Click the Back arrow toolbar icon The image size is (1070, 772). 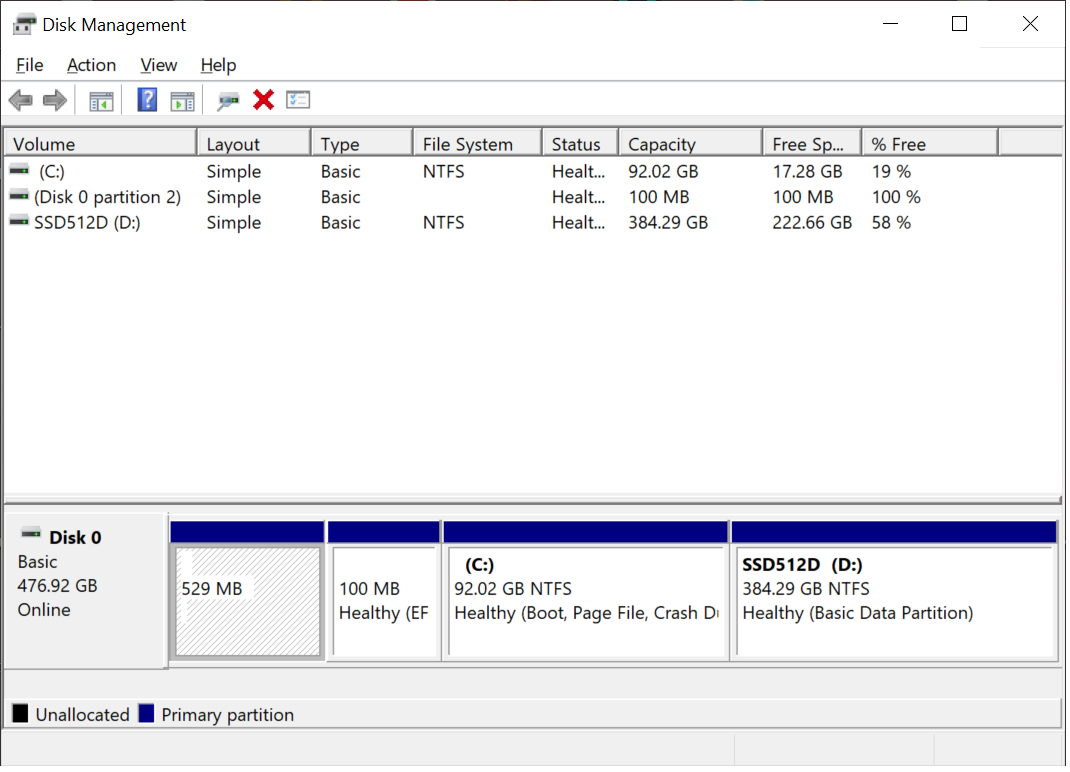click(x=20, y=100)
